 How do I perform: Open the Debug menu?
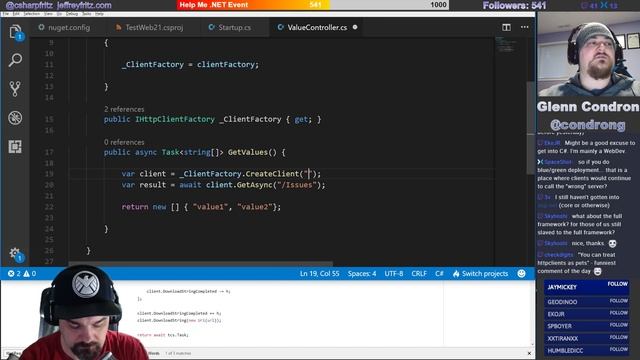point(72,14)
